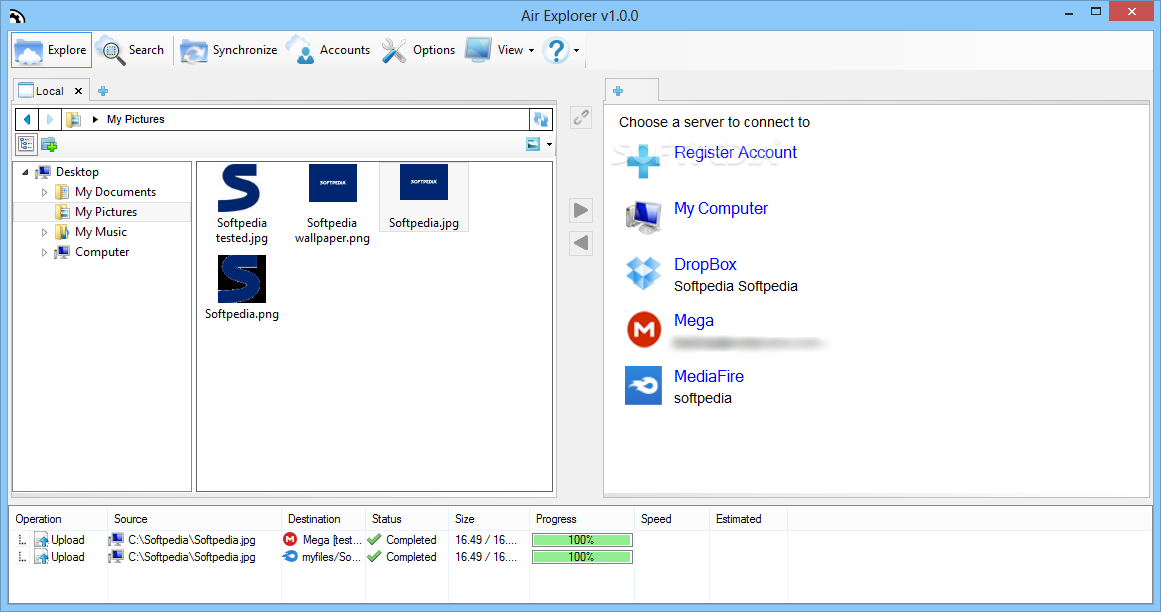1161x612 pixels.
Task: Select the Upload row destined for myfiles
Action: point(324,557)
